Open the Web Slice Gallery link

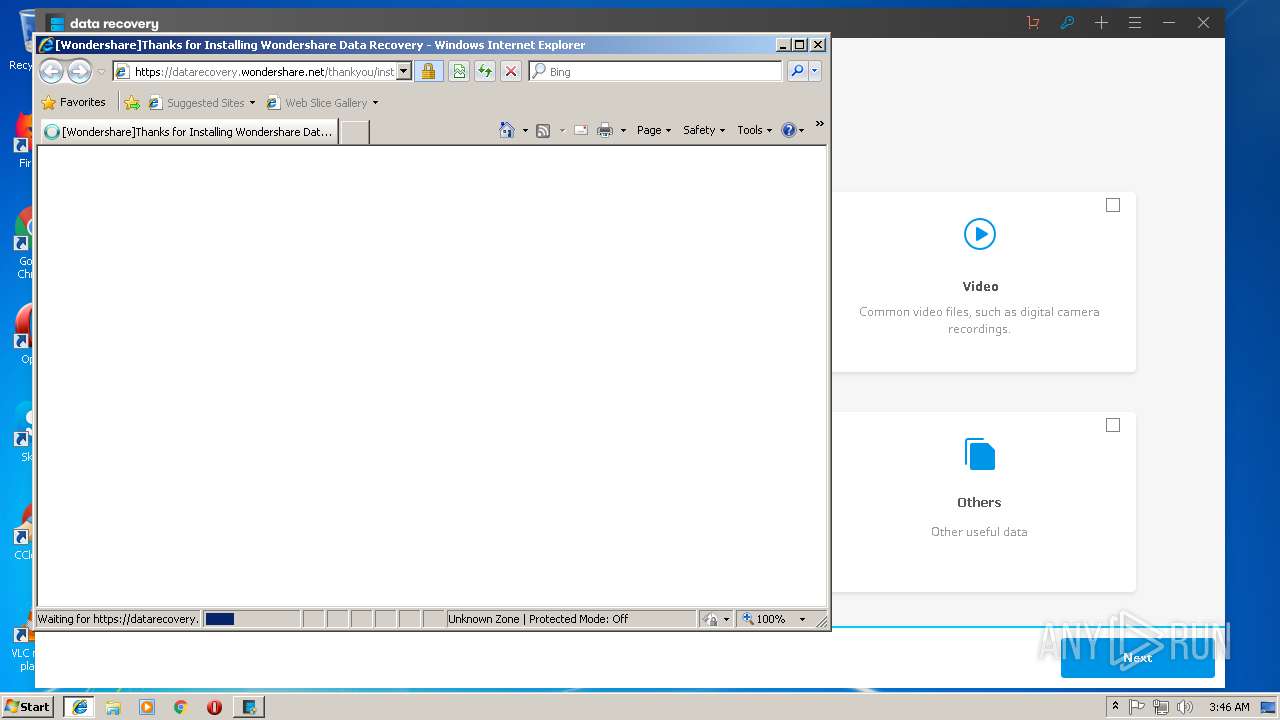317,102
